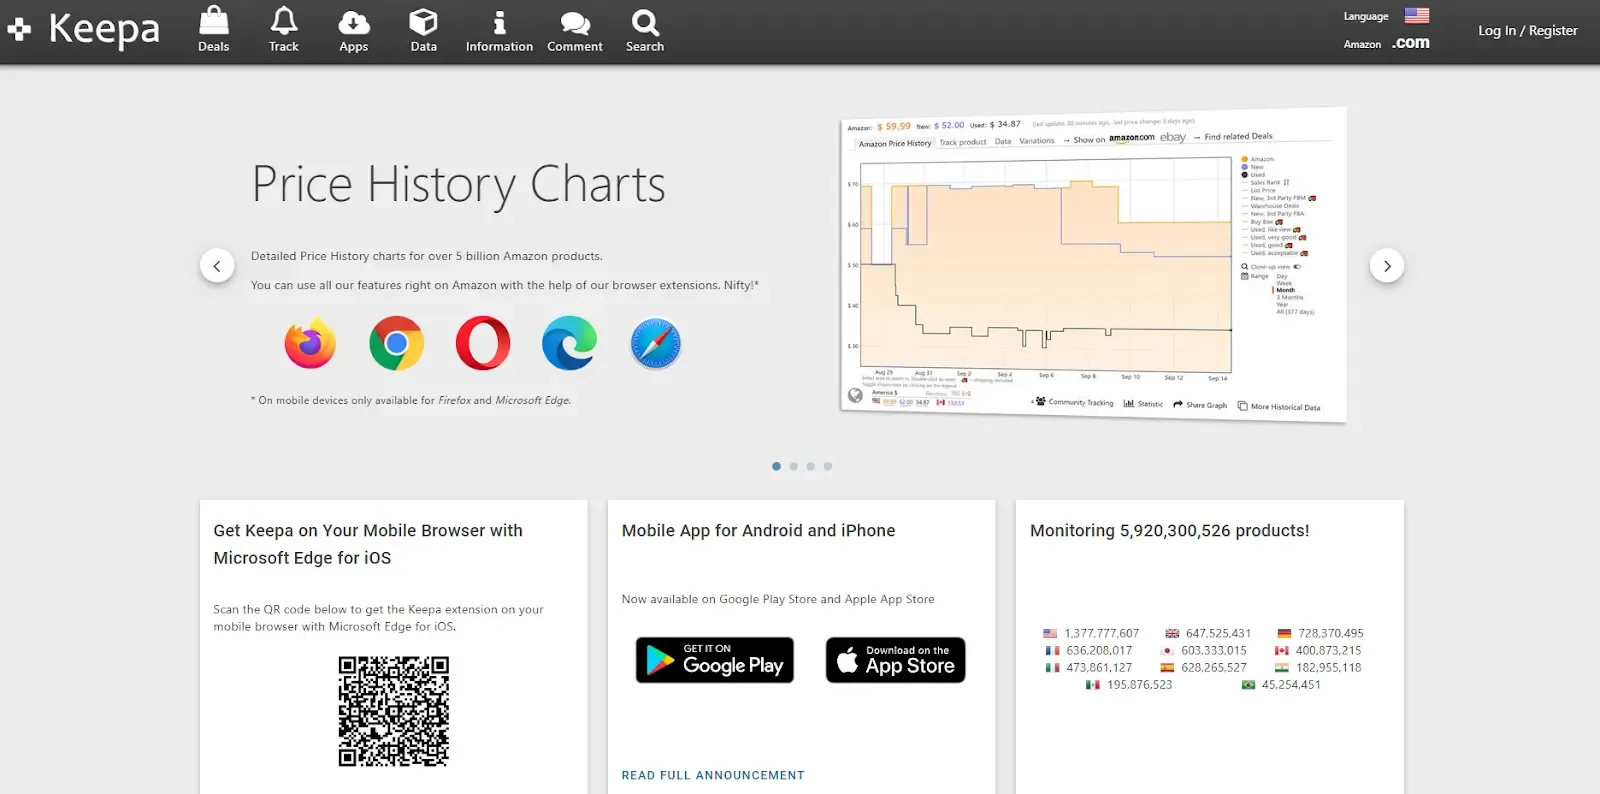Click 'Detailed Price History charts' description text
Viewport: 1600px width, 794px height.
pyautogui.click(x=426, y=256)
